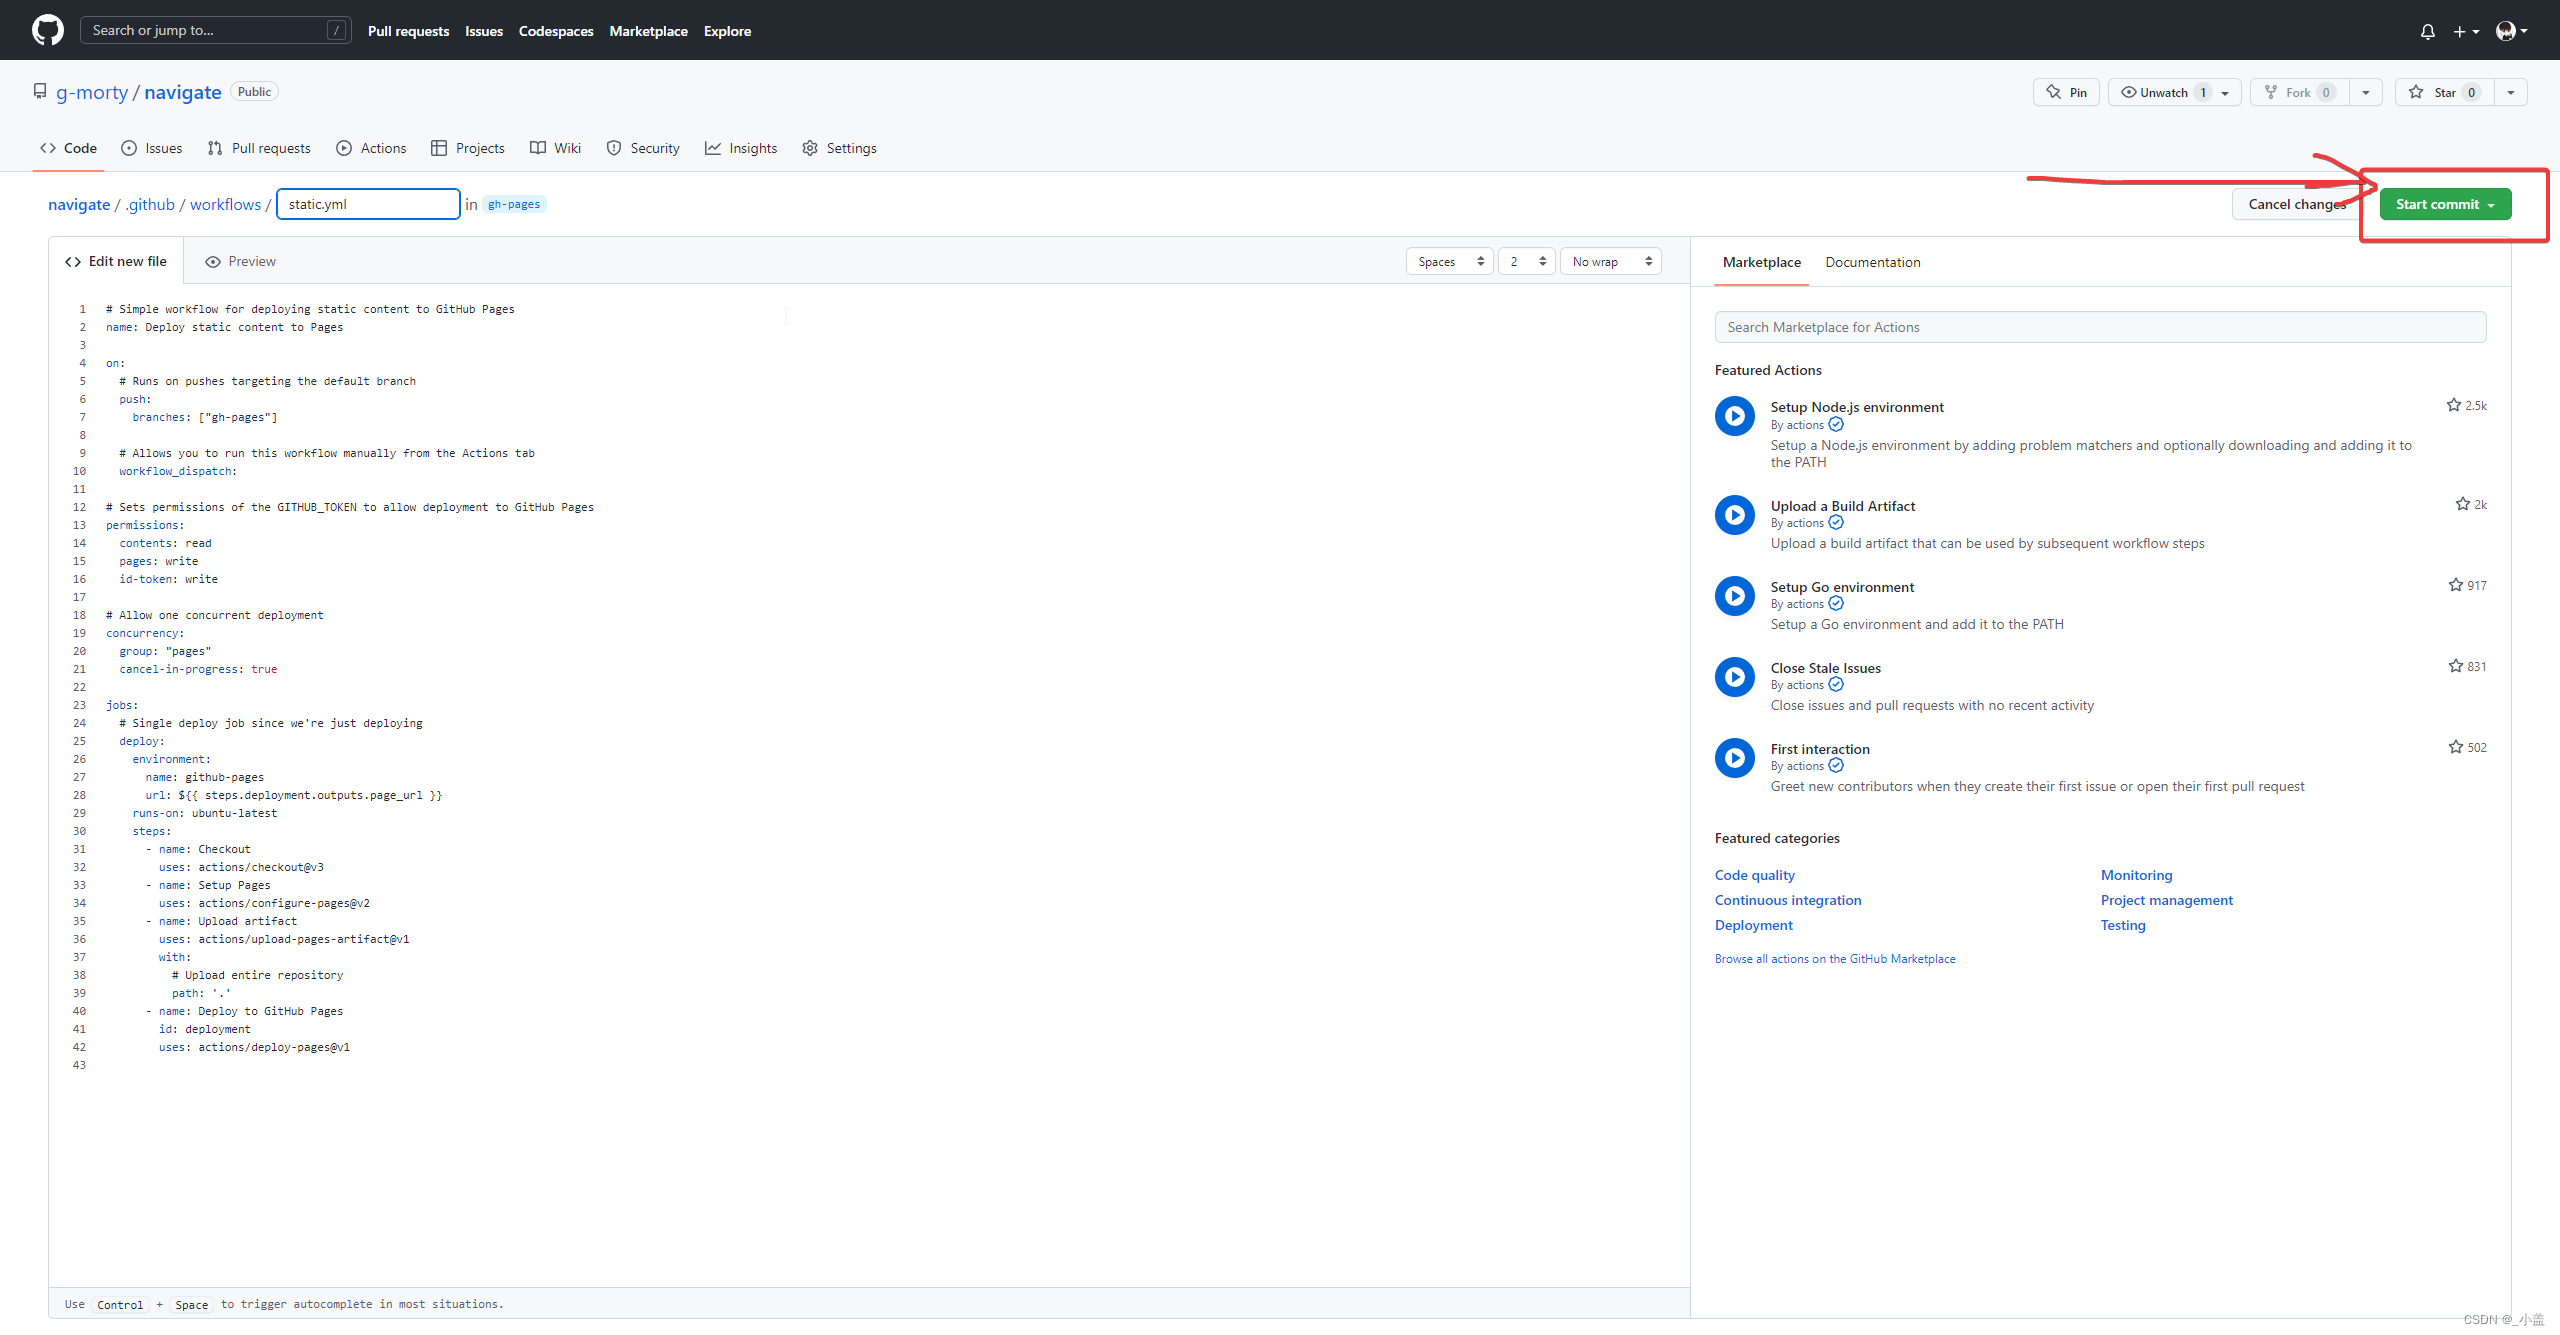Expand the Star lists dropdown arrow

coord(2510,93)
